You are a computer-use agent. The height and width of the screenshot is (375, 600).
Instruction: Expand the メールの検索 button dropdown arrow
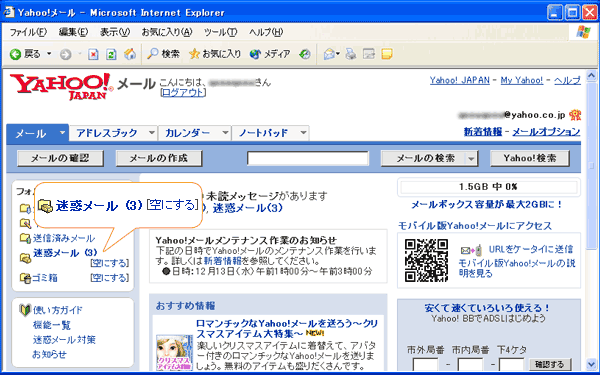(x=471, y=158)
